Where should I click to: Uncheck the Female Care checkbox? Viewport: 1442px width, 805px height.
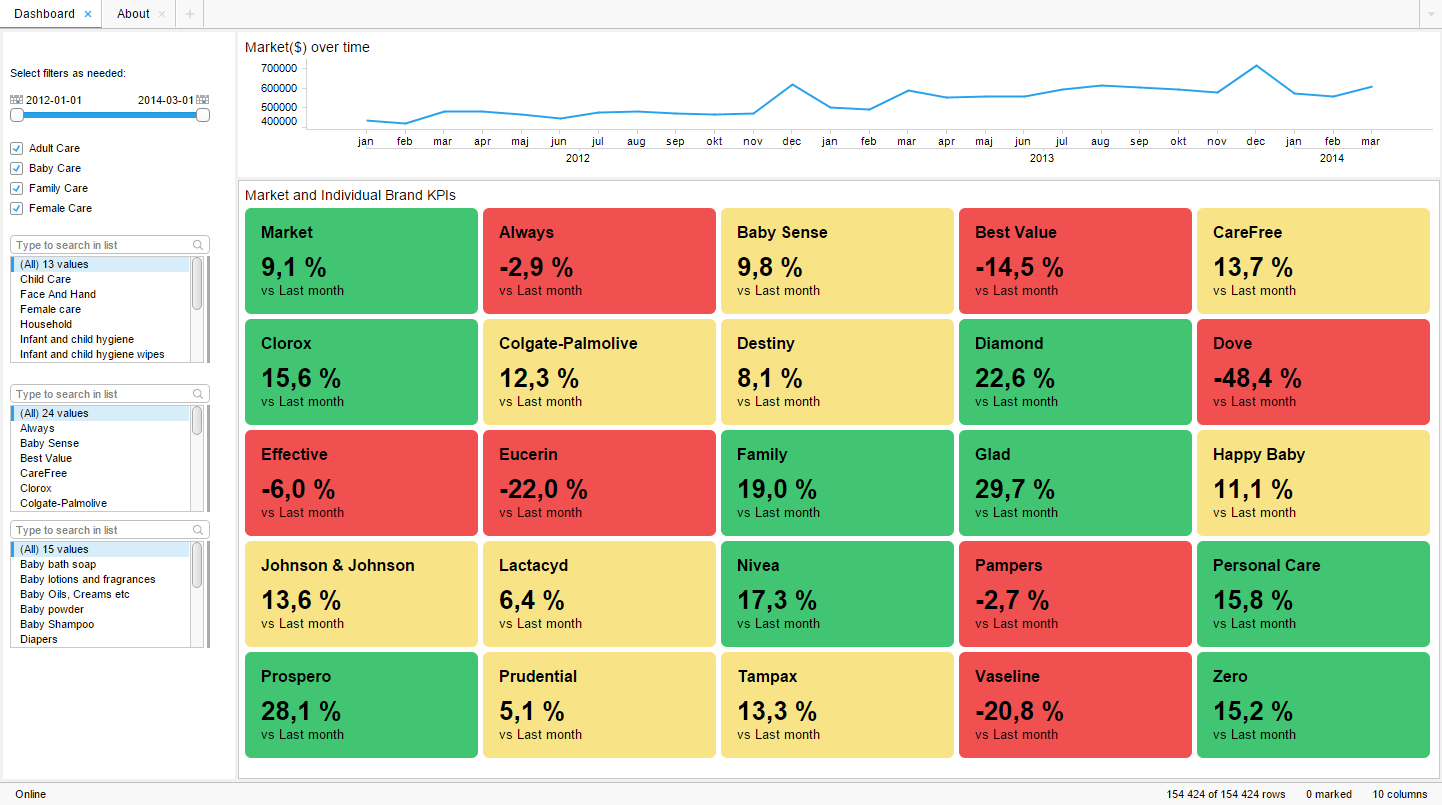(x=16, y=208)
